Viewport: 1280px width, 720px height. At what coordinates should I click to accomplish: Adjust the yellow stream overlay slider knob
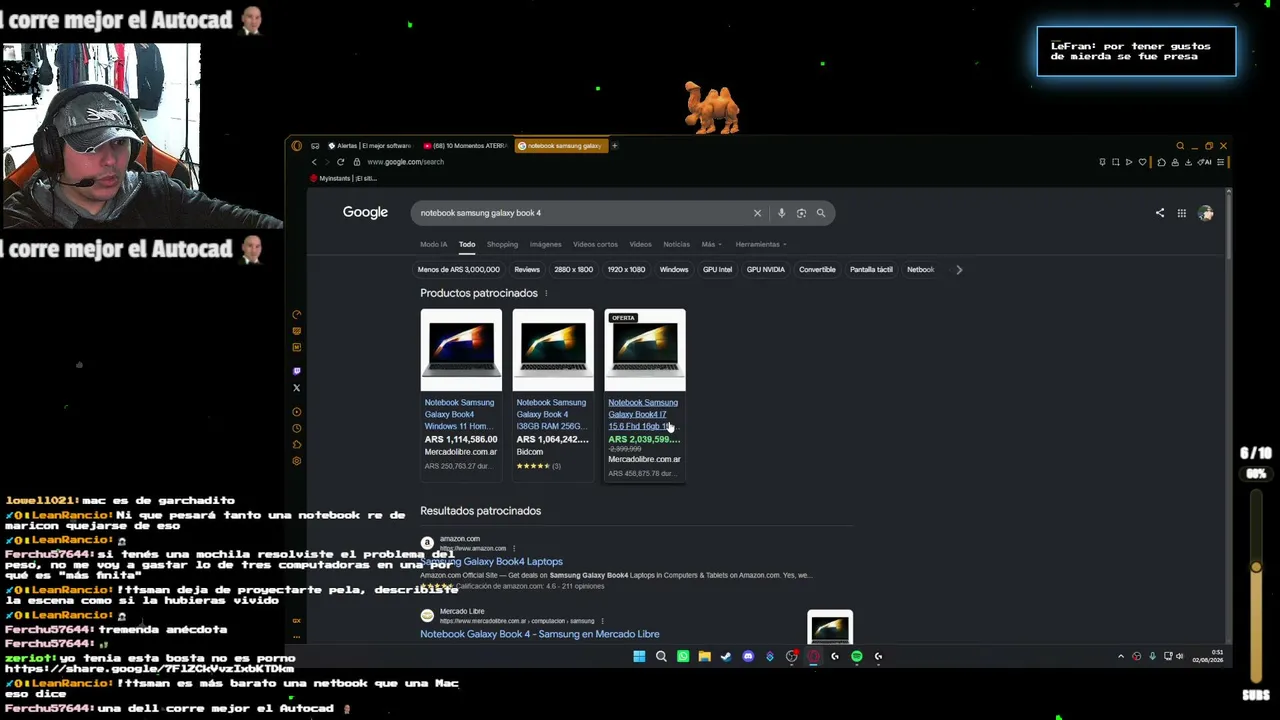tap(1256, 567)
